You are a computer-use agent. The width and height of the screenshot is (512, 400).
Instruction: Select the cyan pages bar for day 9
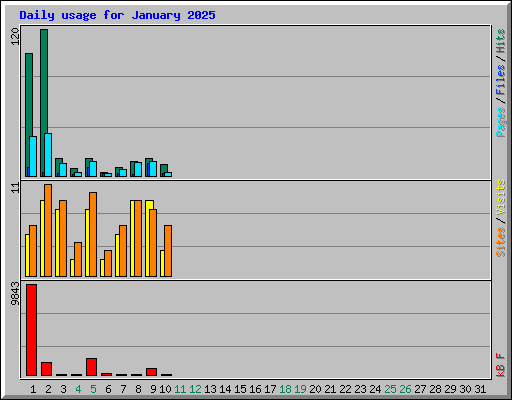coord(153,169)
